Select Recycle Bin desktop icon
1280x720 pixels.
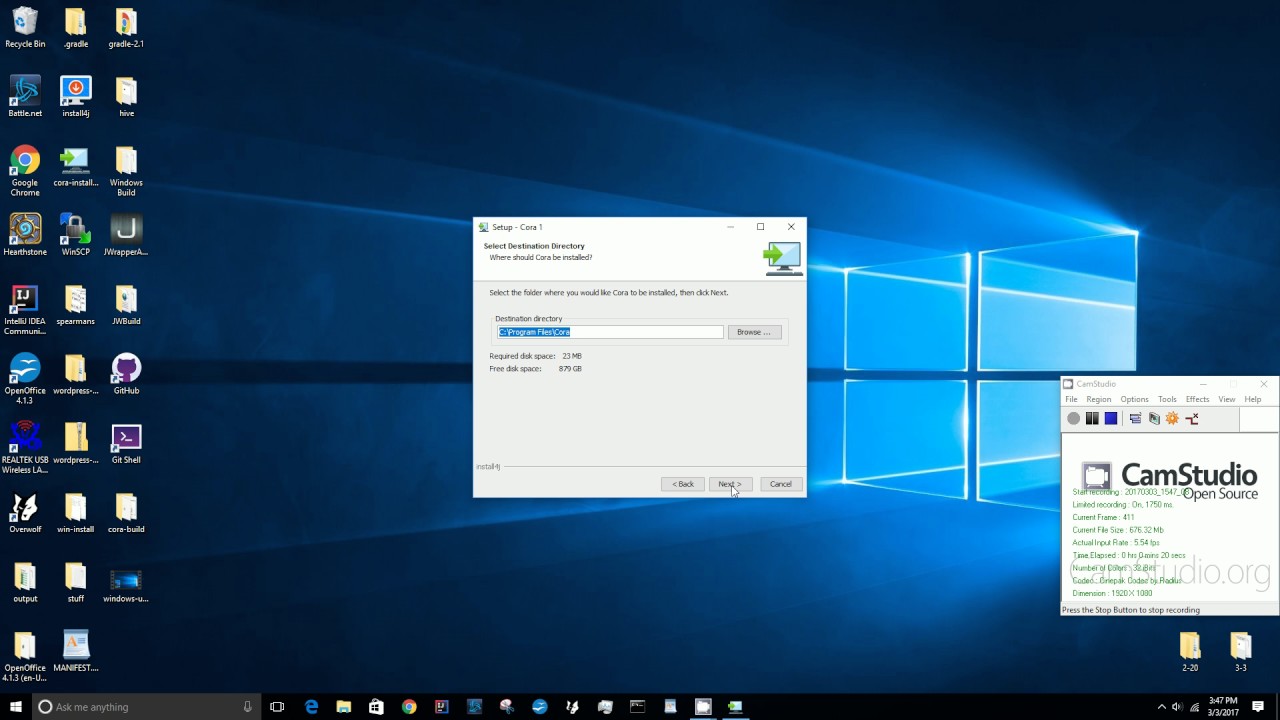(x=25, y=28)
